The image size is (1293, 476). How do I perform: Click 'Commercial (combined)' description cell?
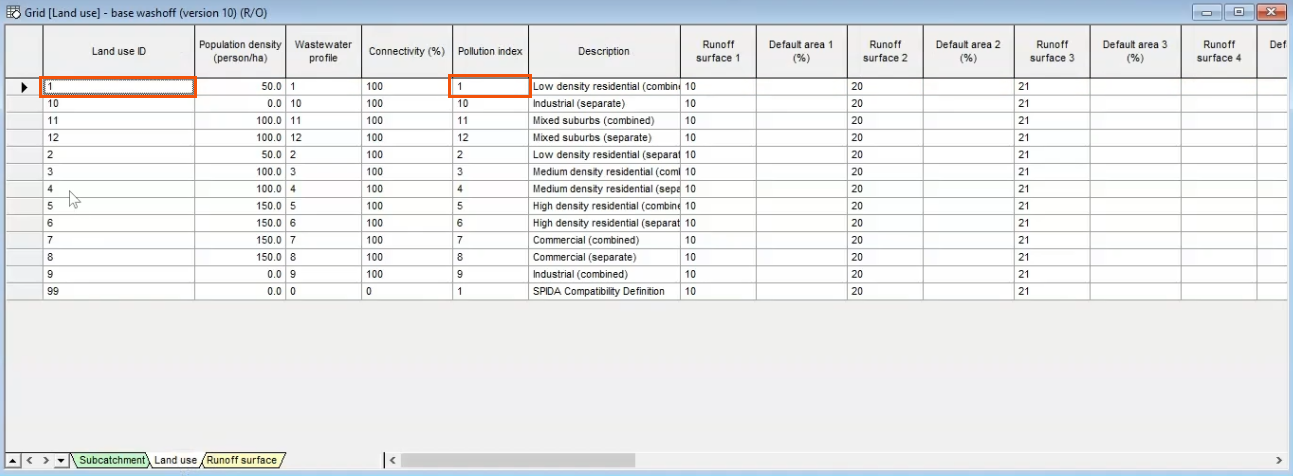604,240
